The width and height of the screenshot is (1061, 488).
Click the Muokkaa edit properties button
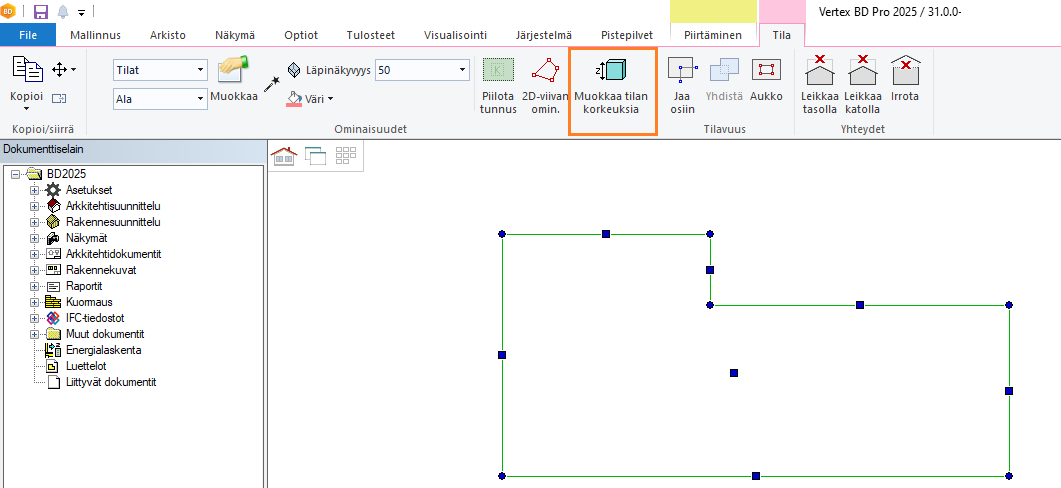coord(234,80)
